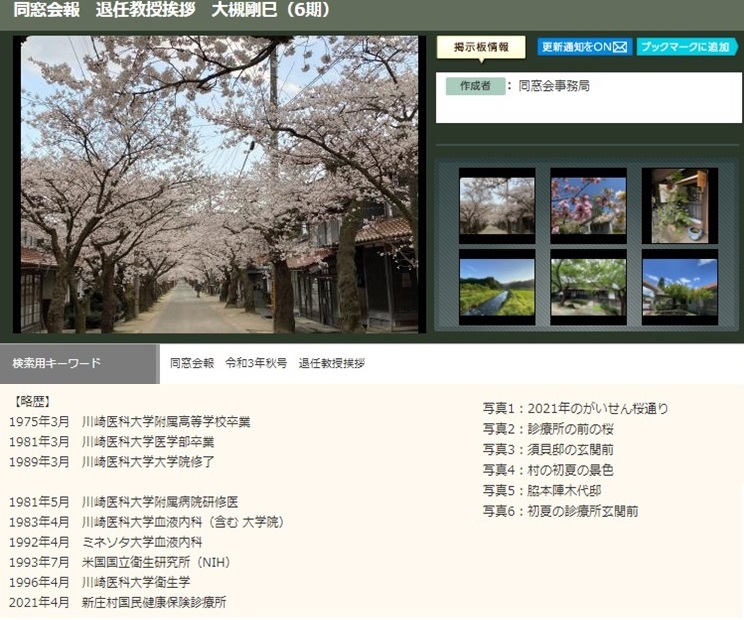Click line 1983年4月 川崎医科大学血液内科
The image size is (744, 620).
click(147, 522)
